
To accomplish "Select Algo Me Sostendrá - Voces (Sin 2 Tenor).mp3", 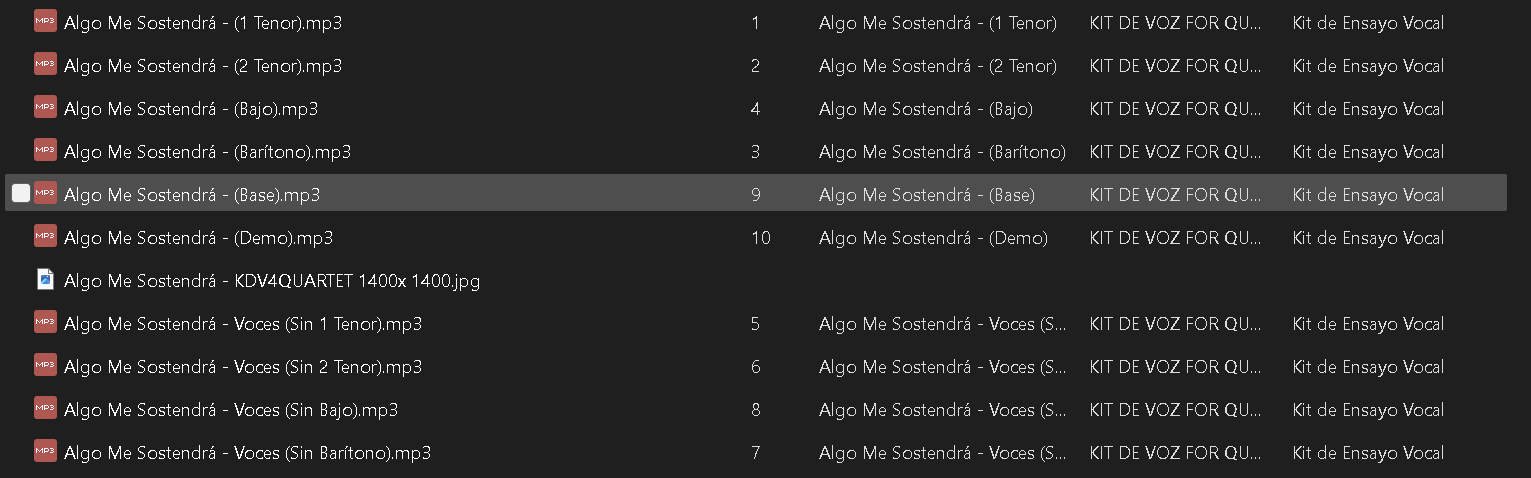I will pyautogui.click(x=242, y=367).
